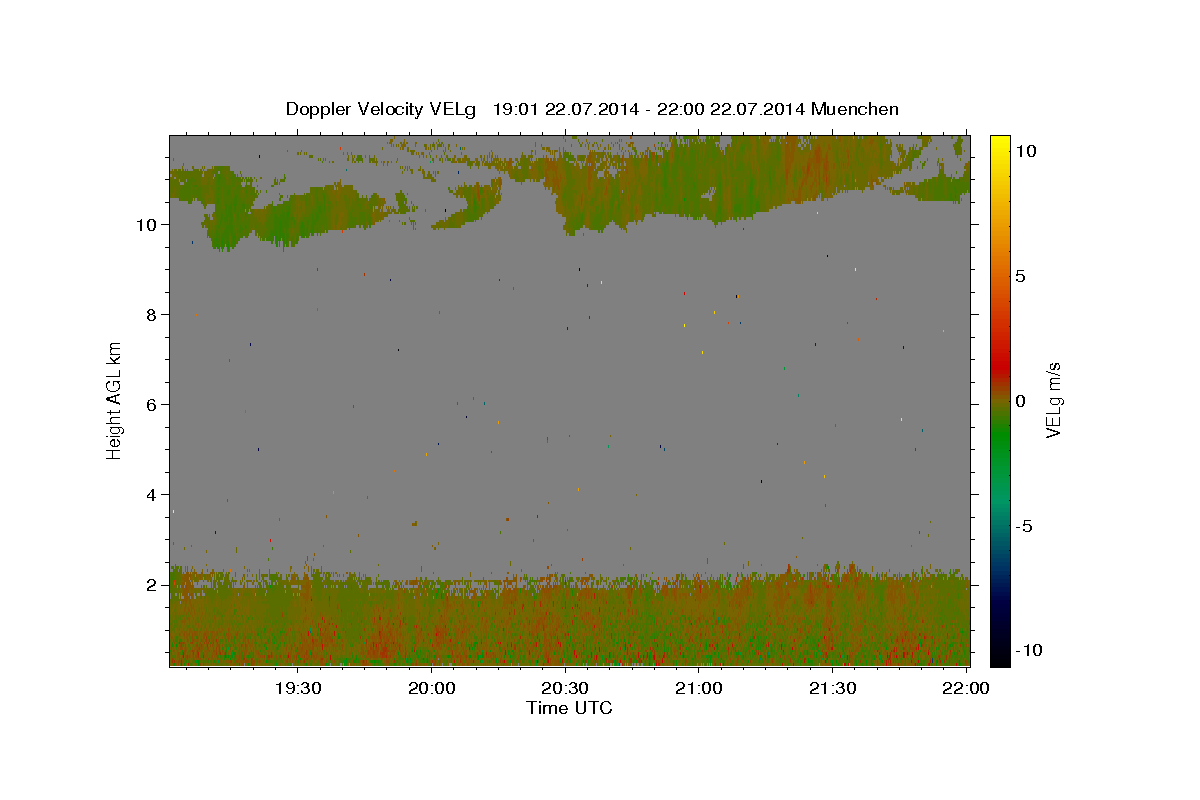Click the 21:30 time tick label

[832, 688]
